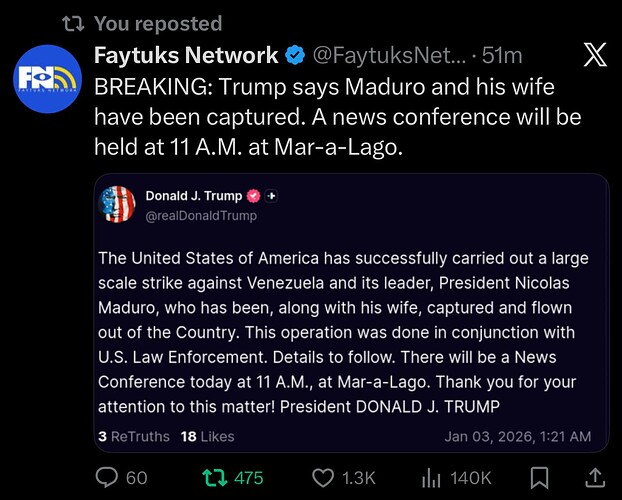Click red verified badge beside Donald J. Trump
This screenshot has width=622, height=500.
click(254, 196)
